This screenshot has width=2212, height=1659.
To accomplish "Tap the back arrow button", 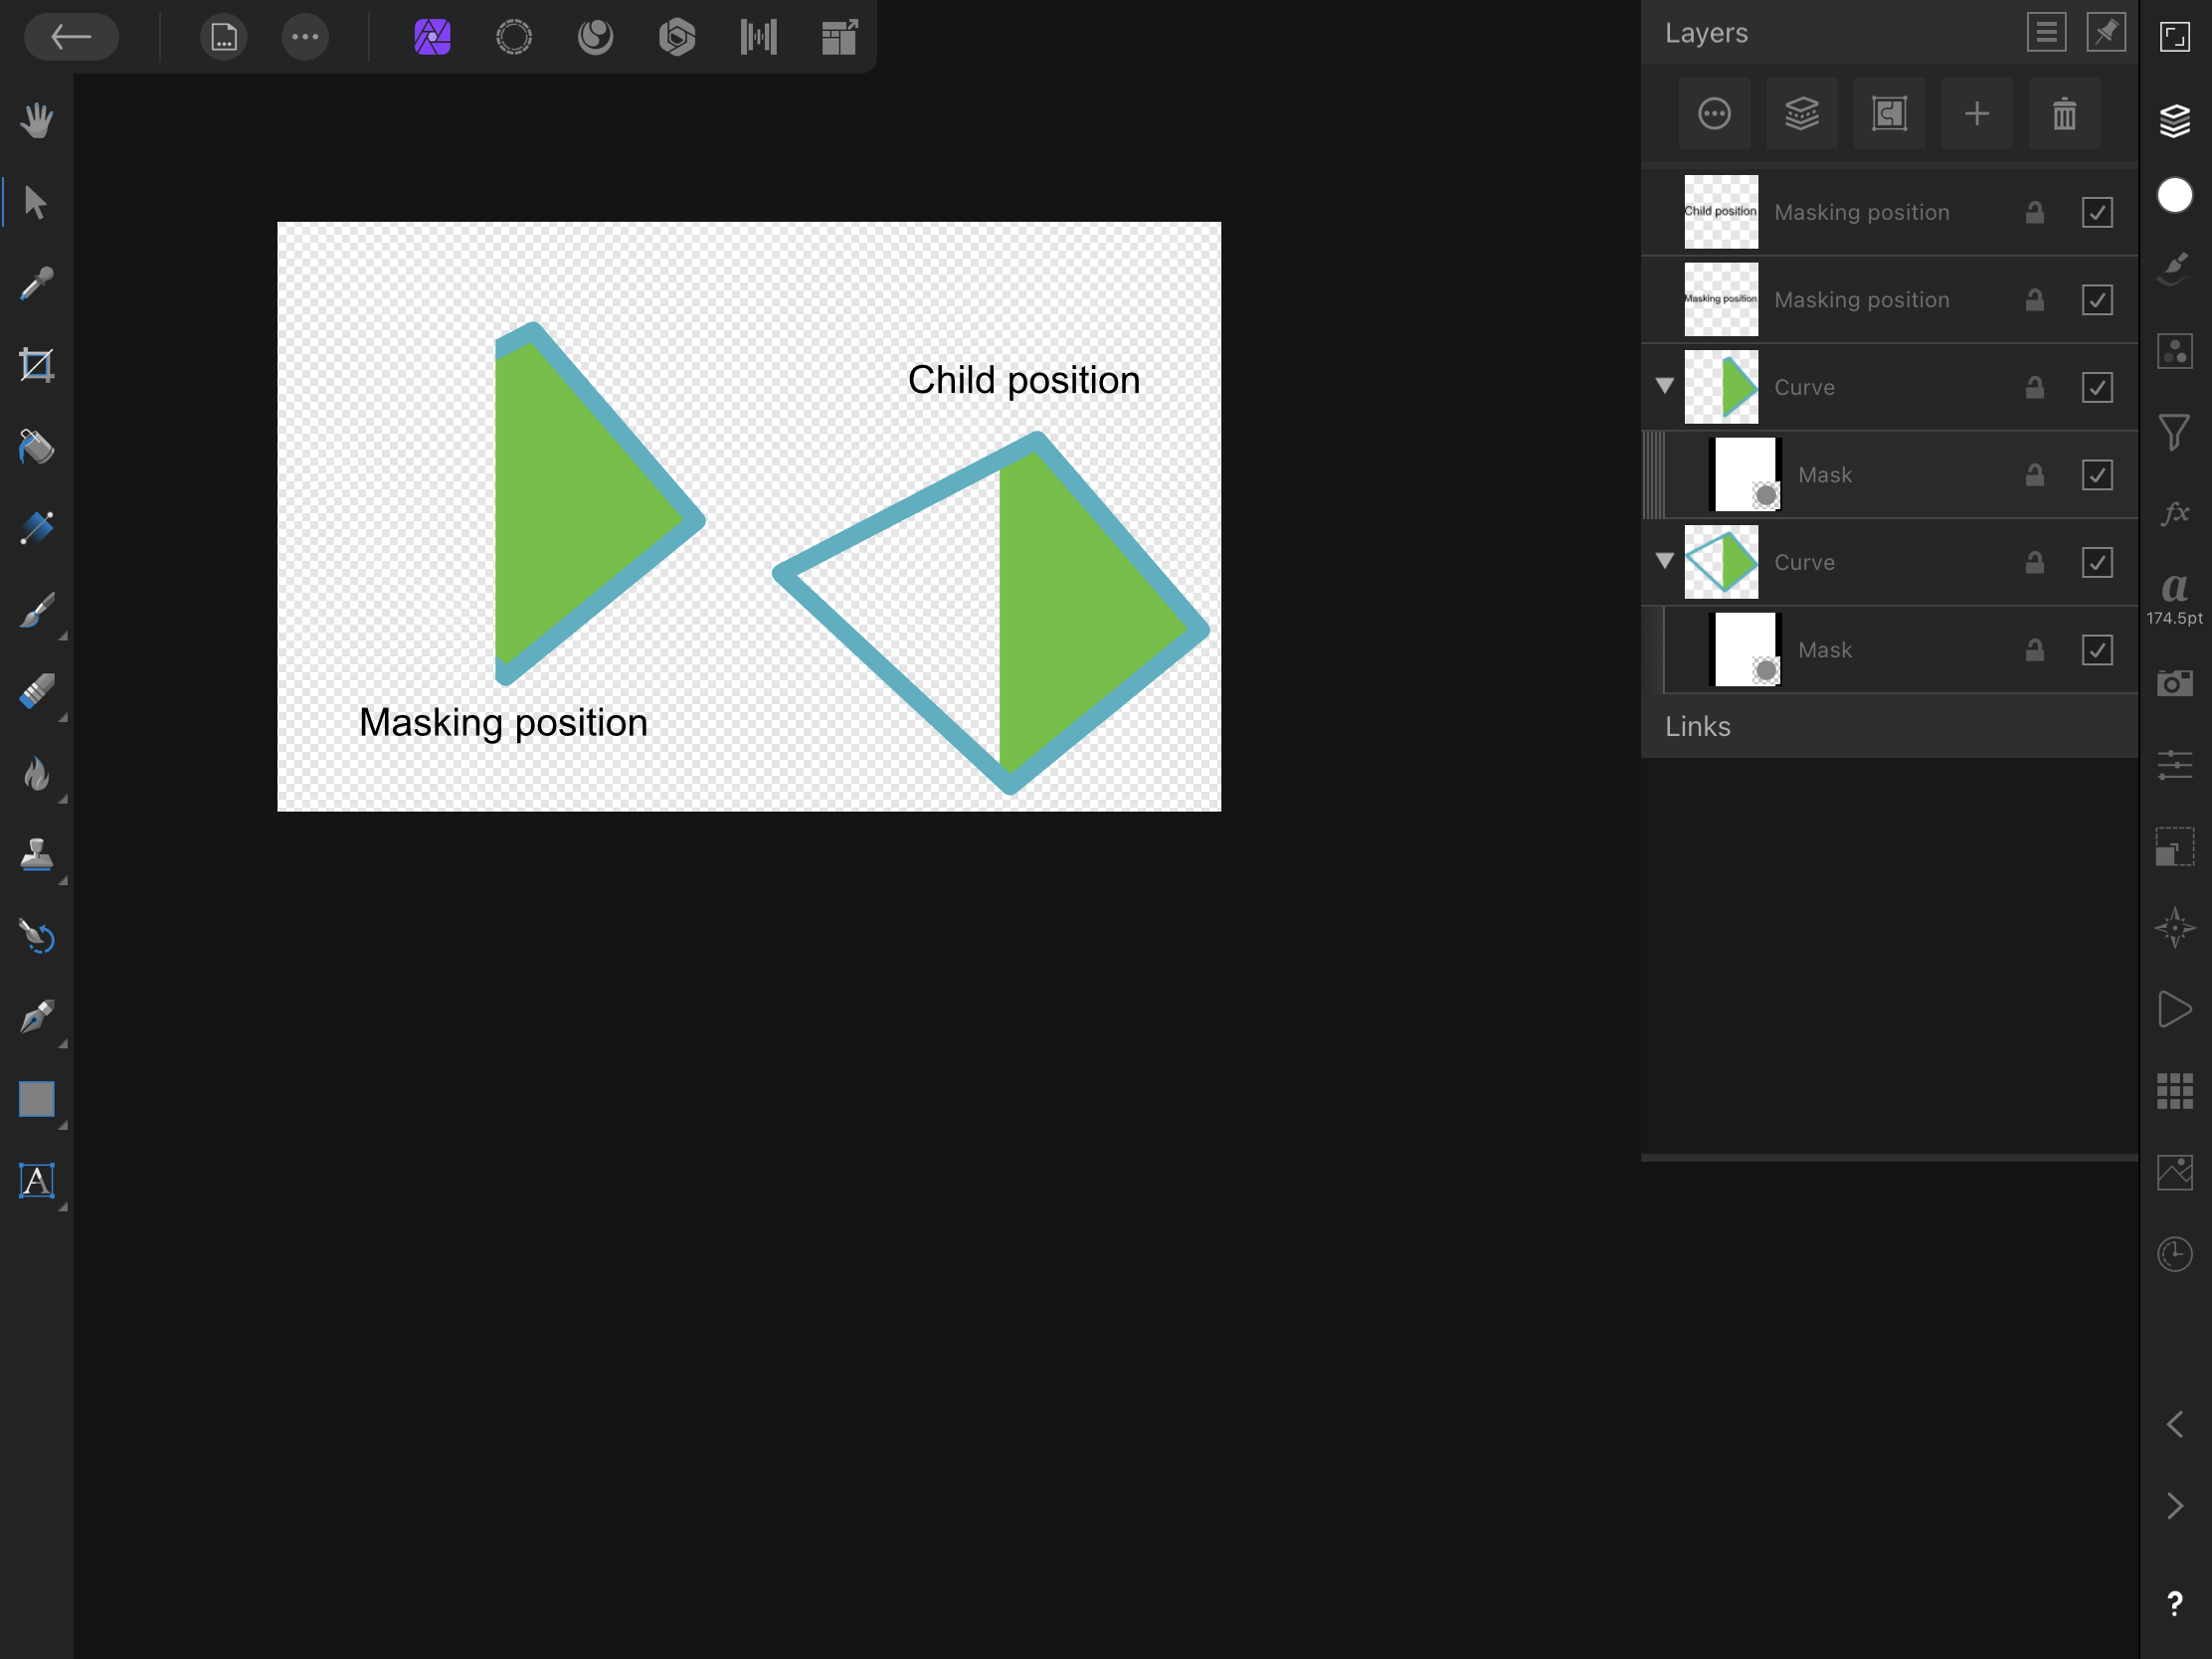I will [71, 38].
